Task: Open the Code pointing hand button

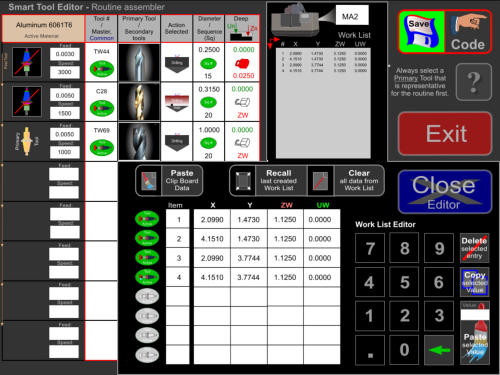Action: [x=468, y=32]
